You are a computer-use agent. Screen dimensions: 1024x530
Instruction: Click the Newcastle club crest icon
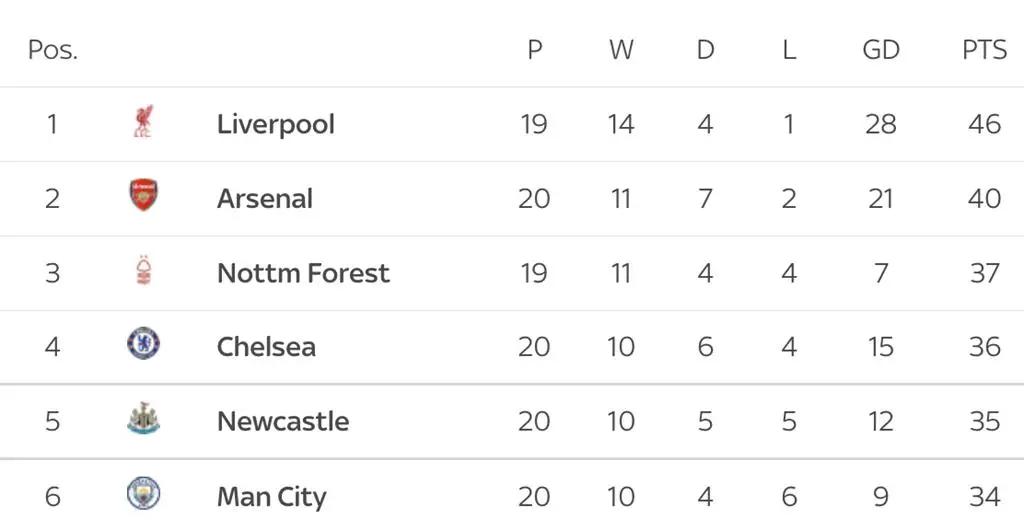point(143,418)
